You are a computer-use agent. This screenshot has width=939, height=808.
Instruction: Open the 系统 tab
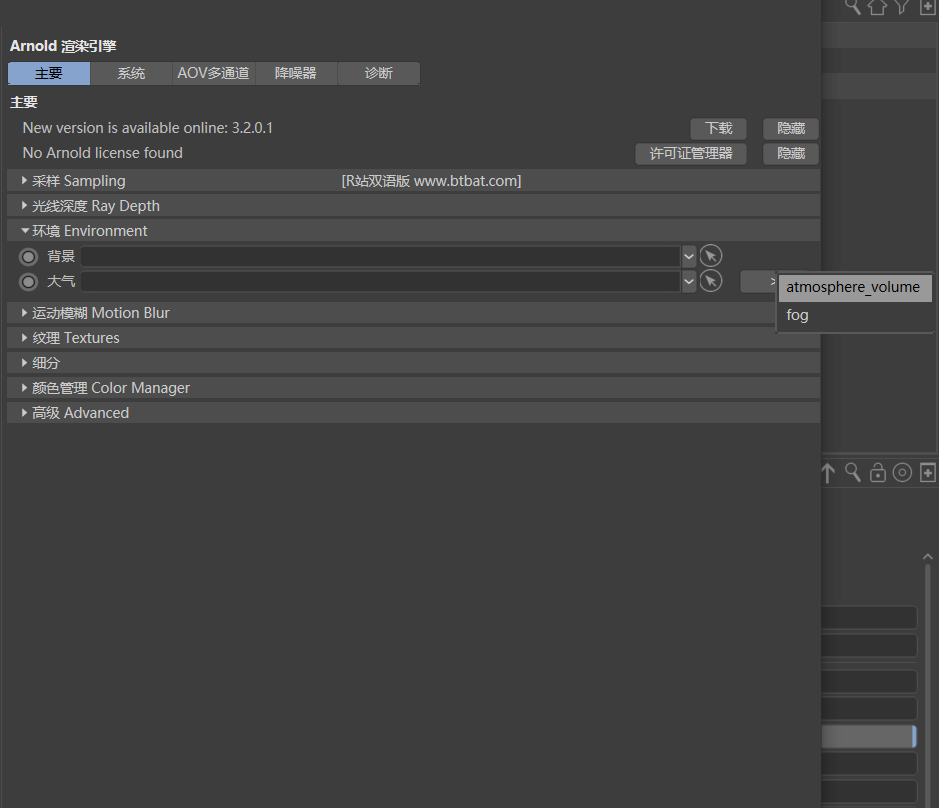(x=131, y=73)
